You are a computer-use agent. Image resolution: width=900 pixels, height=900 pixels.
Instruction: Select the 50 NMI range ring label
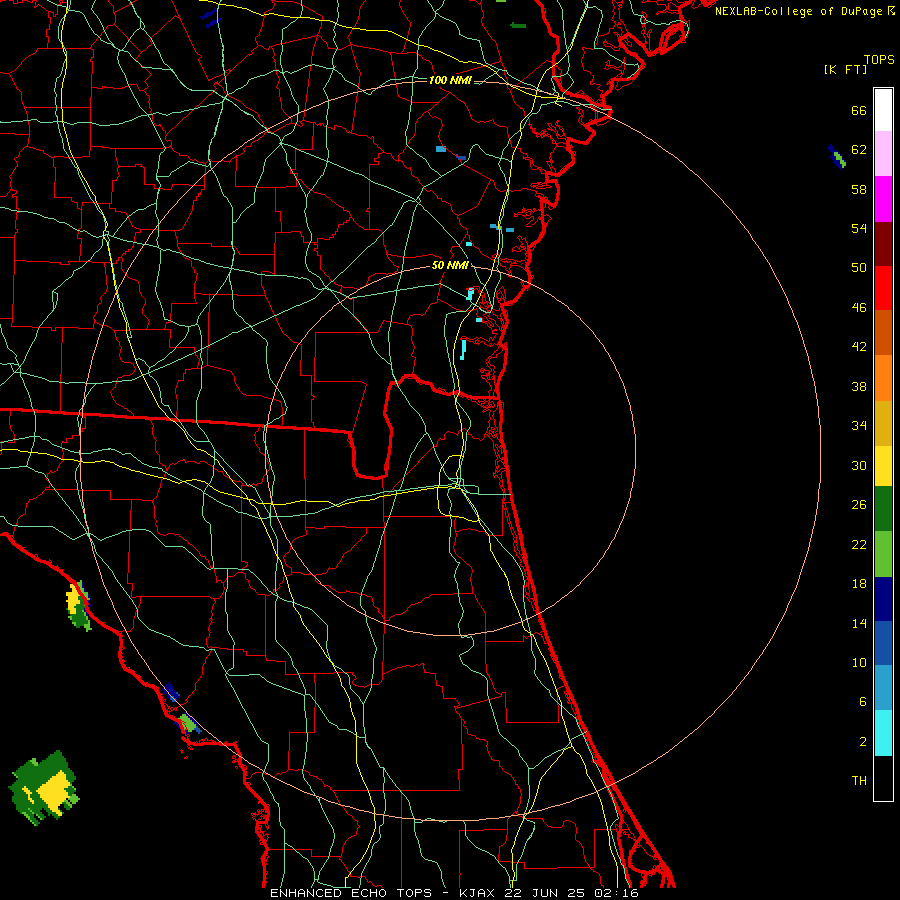450,265
